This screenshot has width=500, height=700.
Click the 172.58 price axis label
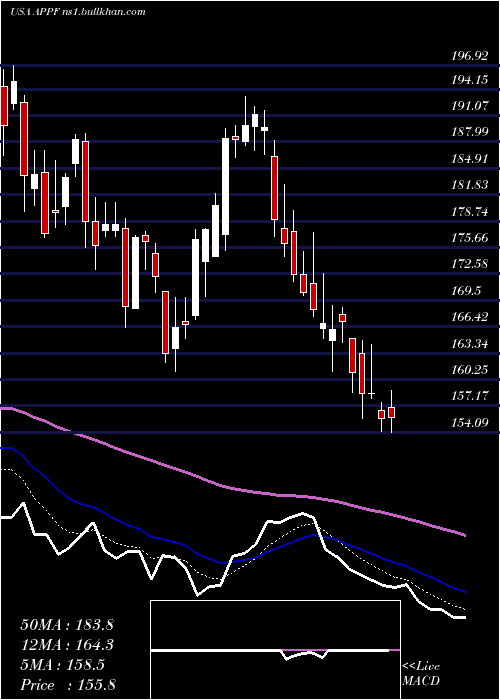pyautogui.click(x=469, y=264)
